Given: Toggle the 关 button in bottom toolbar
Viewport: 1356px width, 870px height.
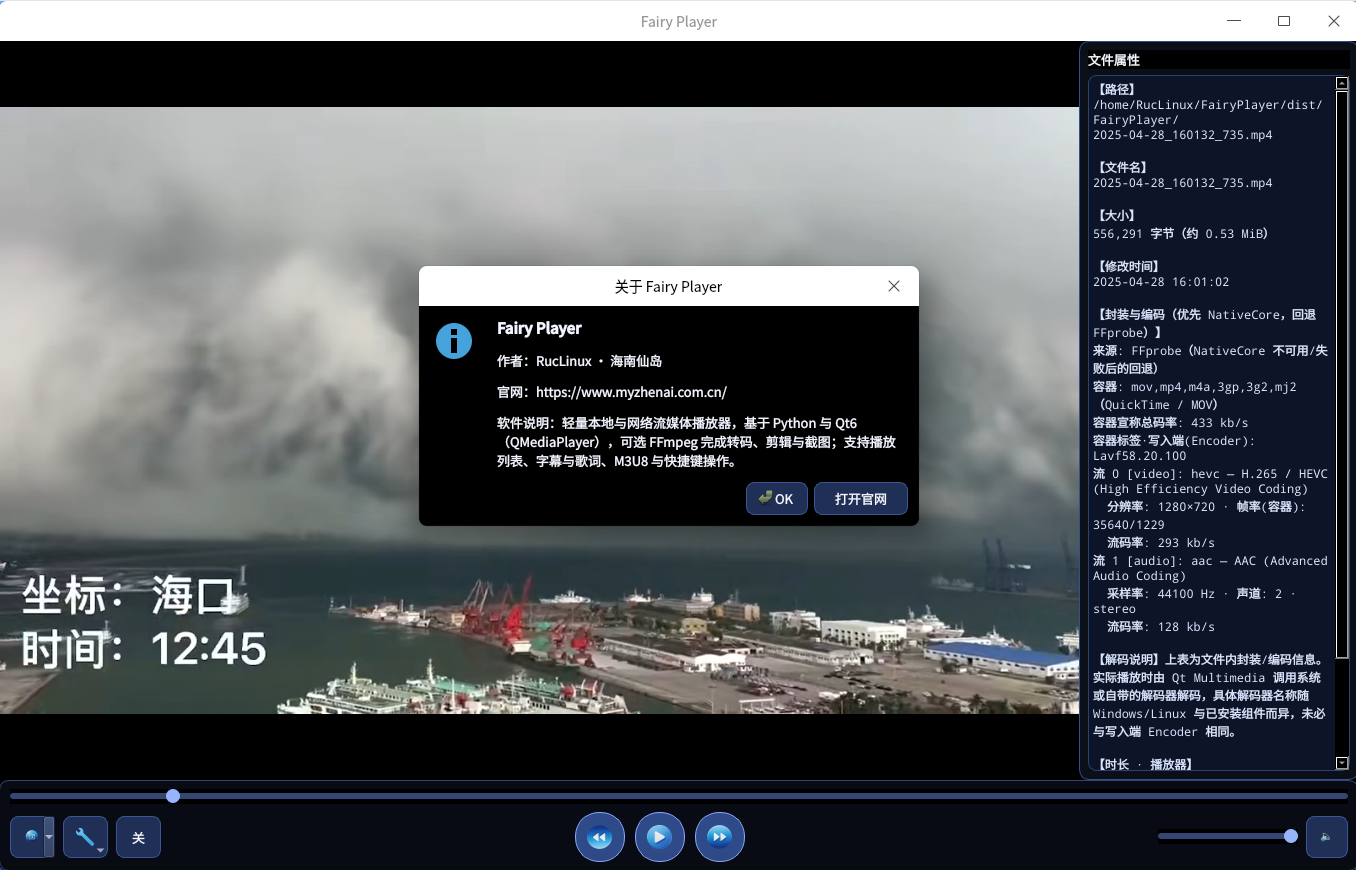Looking at the screenshot, I should click(138, 837).
